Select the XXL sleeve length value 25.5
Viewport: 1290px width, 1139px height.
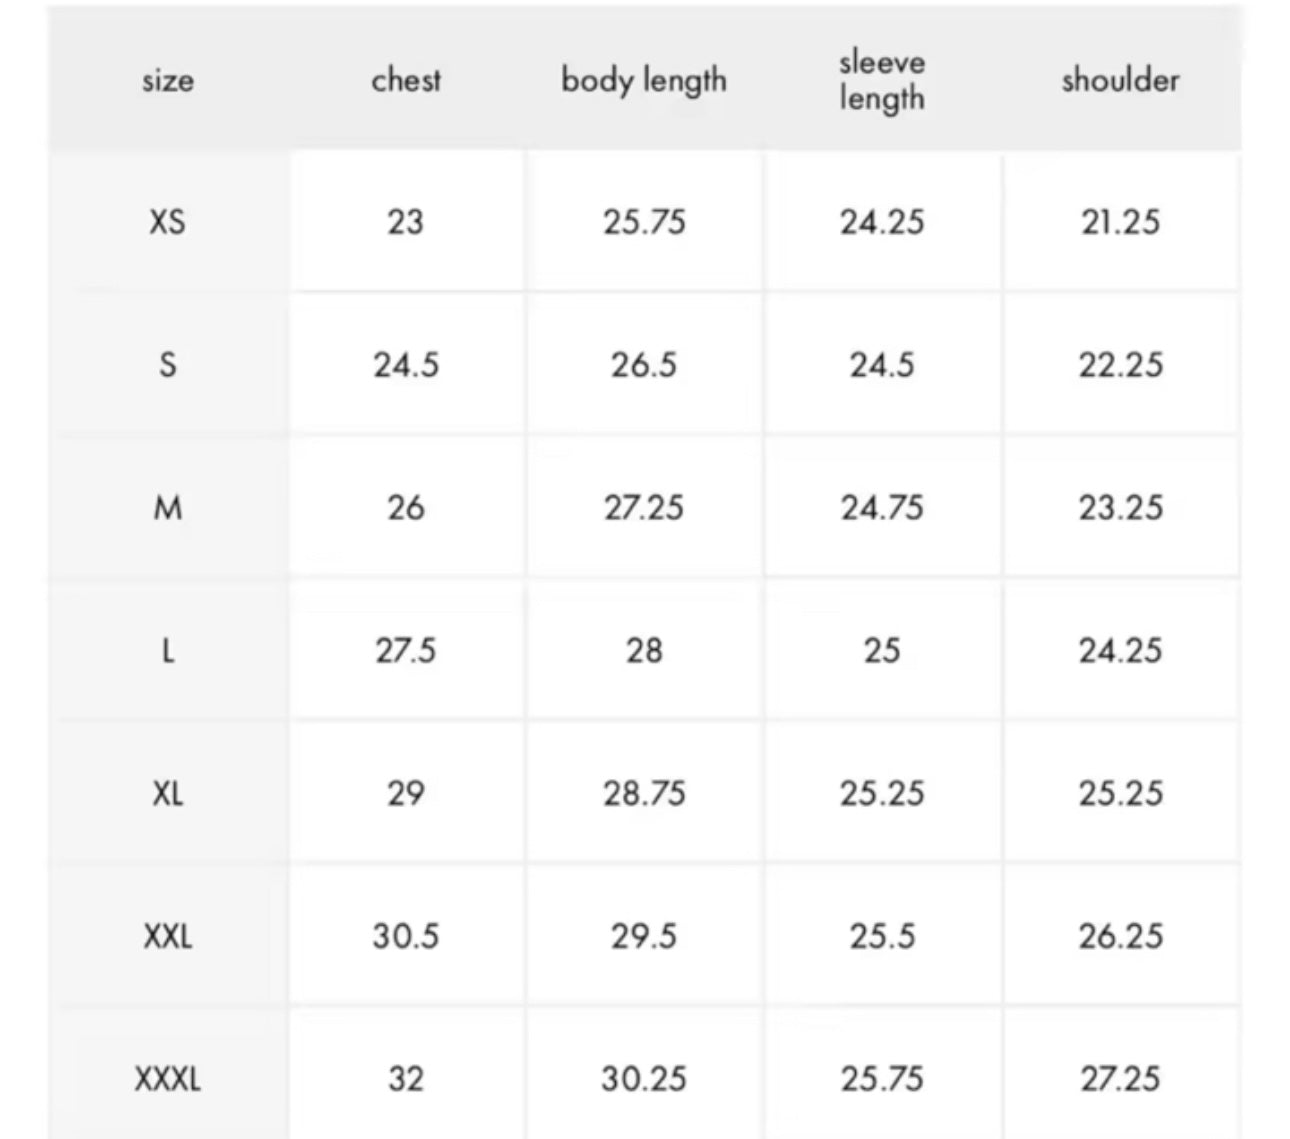[x=882, y=937]
